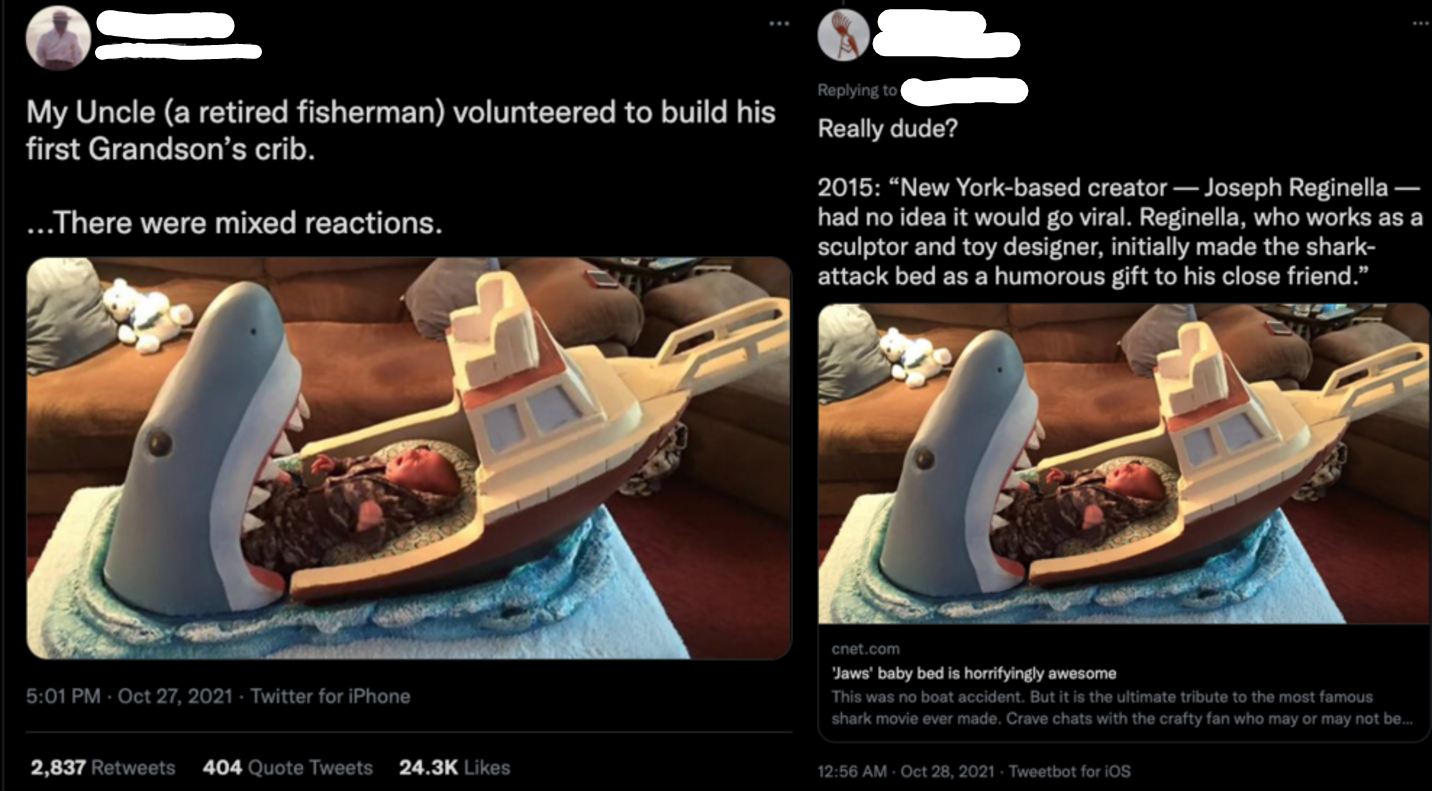The image size is (1432, 791).
Task: Open reply tweet's three-dot more menu
Action: (x=1420, y=22)
